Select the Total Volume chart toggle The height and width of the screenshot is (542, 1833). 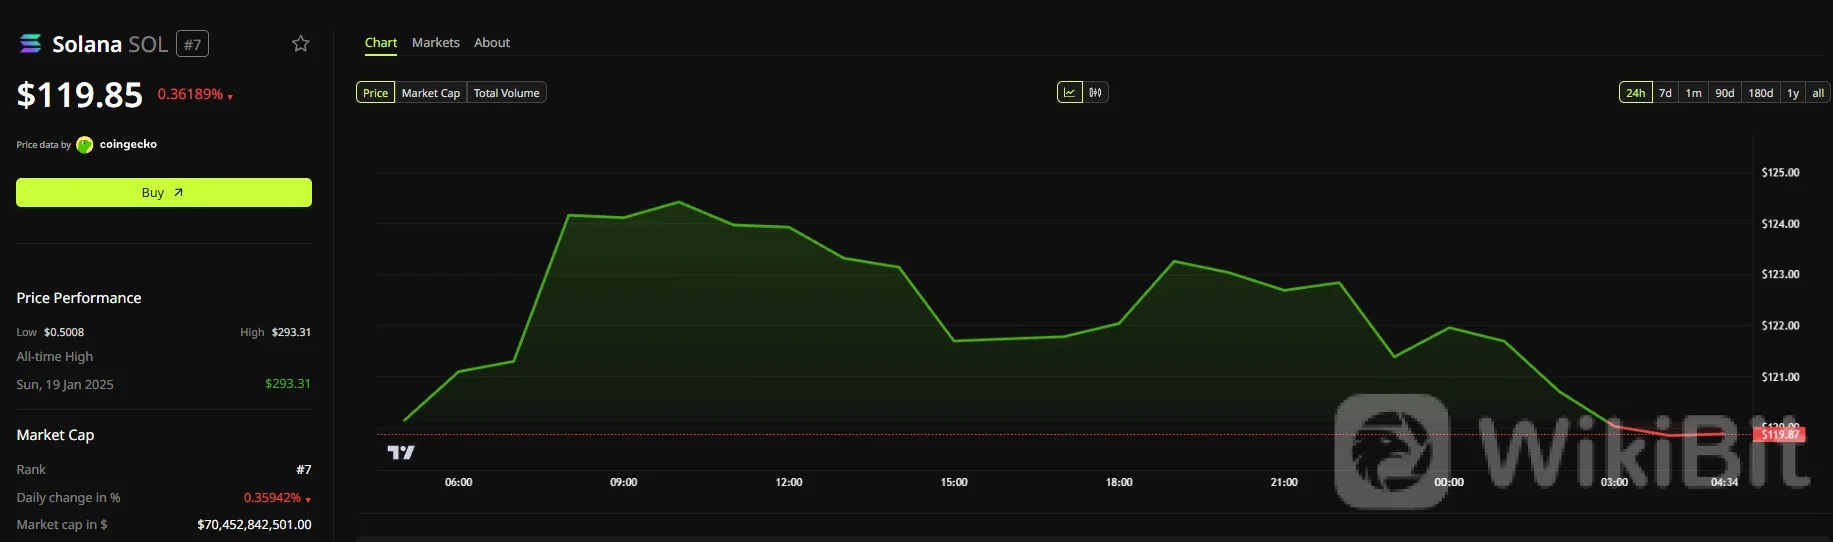507,92
